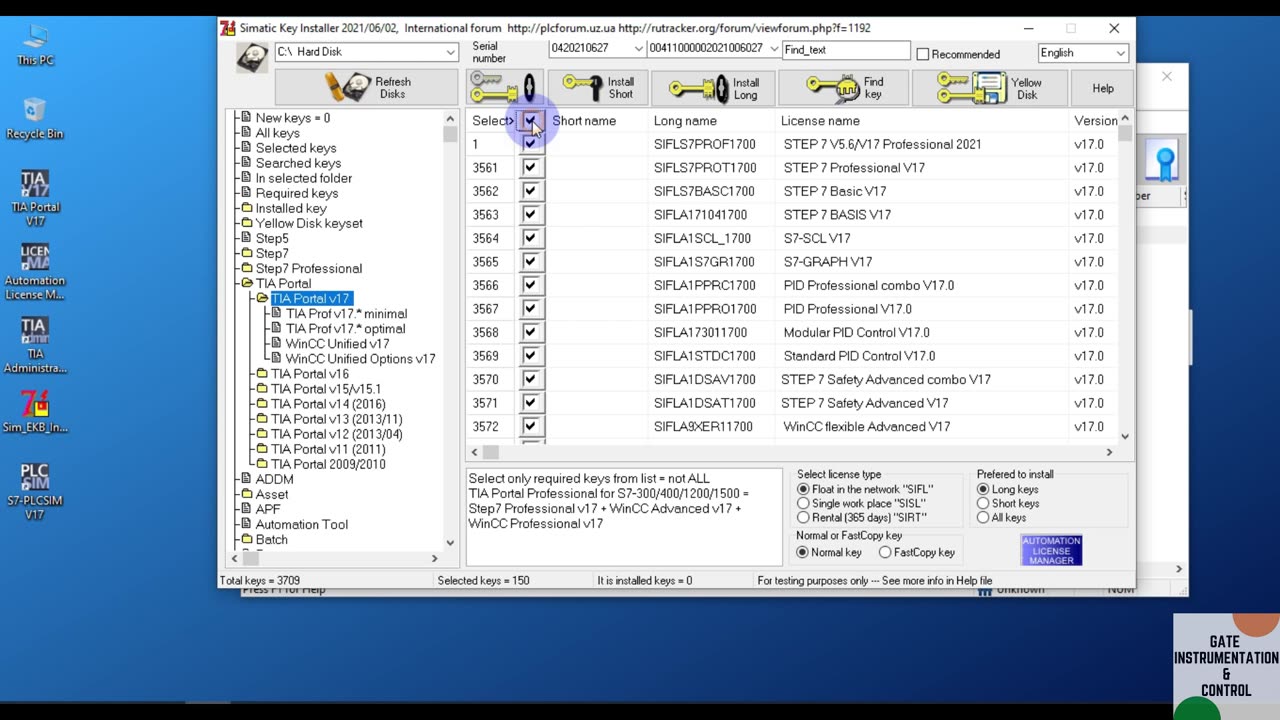The image size is (1280, 720).
Task: Open Recycle Bin desktop icon
Action: (x=35, y=118)
